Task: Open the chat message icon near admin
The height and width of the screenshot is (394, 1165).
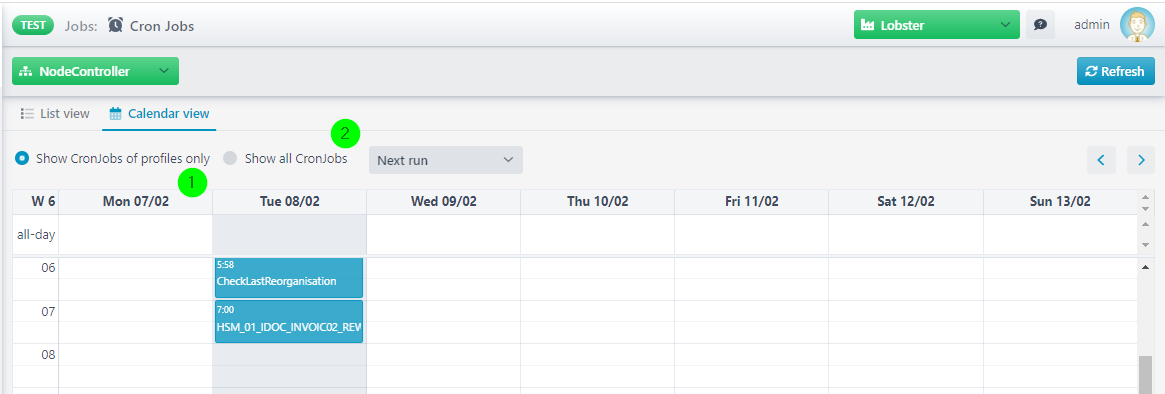Action: click(x=1040, y=25)
